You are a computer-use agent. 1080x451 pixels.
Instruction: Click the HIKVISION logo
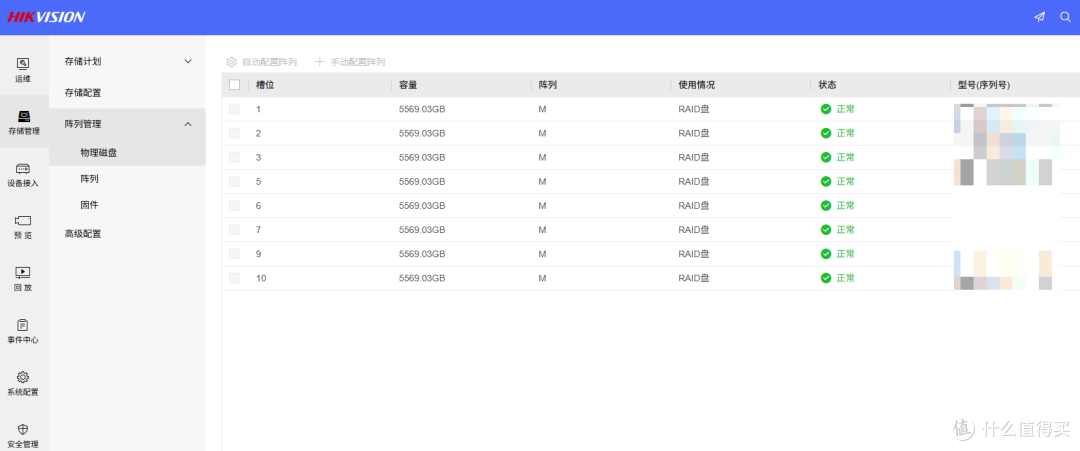(46, 17)
